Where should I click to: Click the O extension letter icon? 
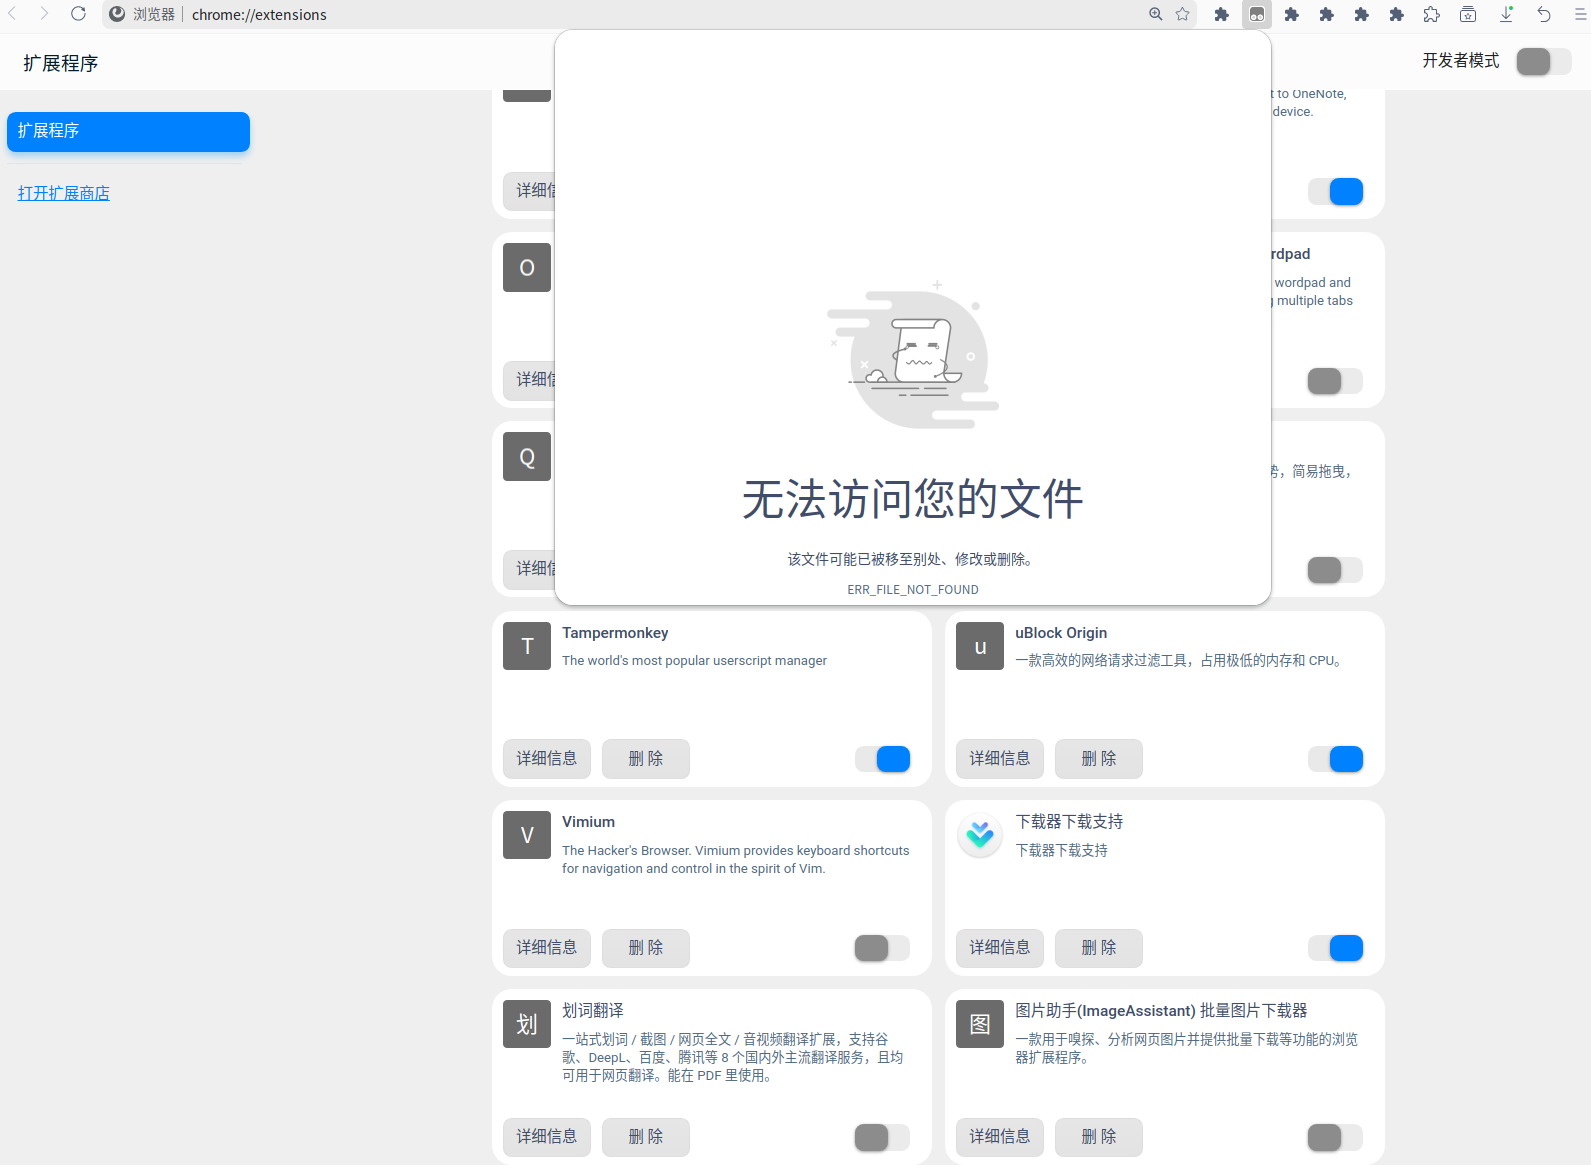(527, 267)
